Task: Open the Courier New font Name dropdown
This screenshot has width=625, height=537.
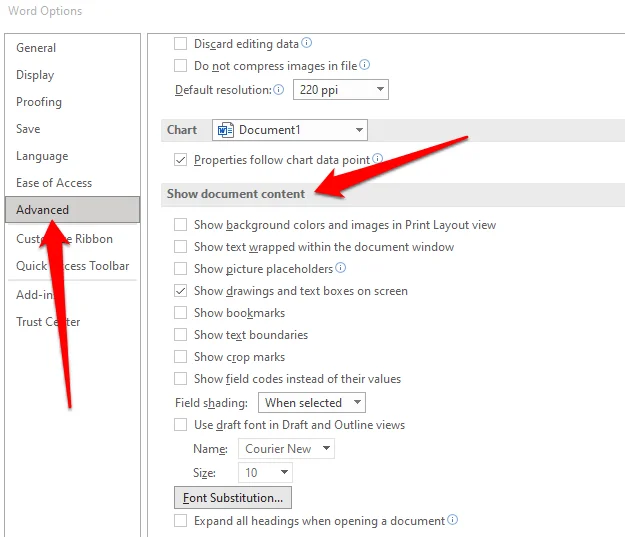Action: pyautogui.click(x=286, y=448)
